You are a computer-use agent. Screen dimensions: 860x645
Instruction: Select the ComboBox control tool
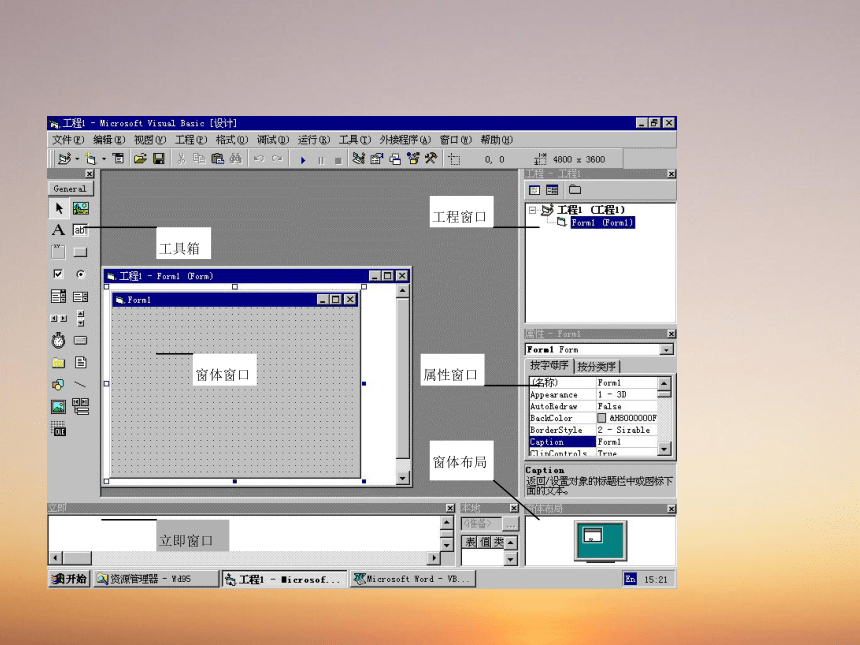(59, 296)
